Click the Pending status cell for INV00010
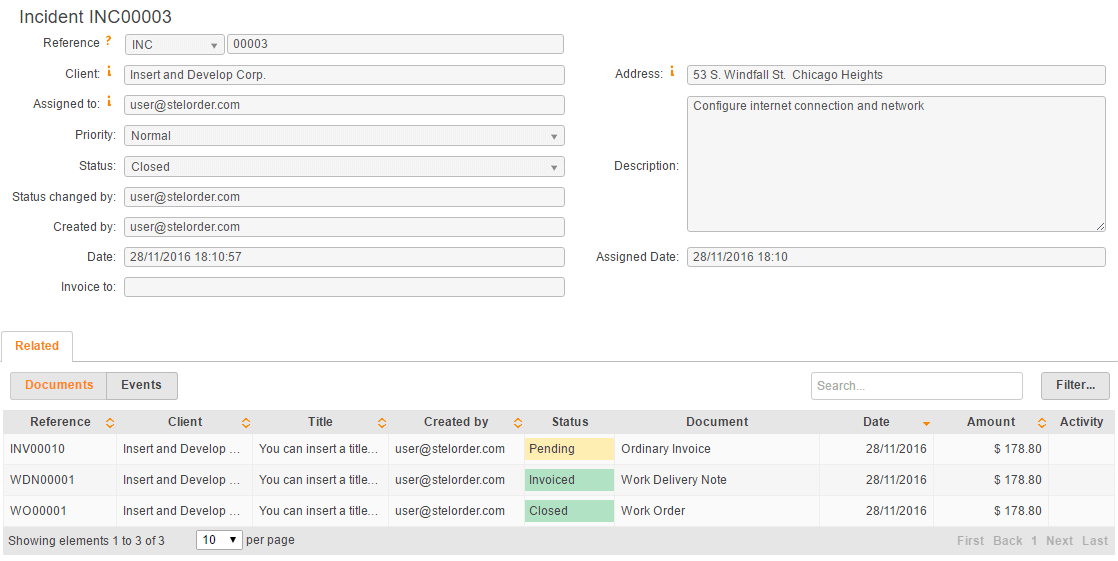Image resolution: width=1118 pixels, height=561 pixels. [569, 449]
